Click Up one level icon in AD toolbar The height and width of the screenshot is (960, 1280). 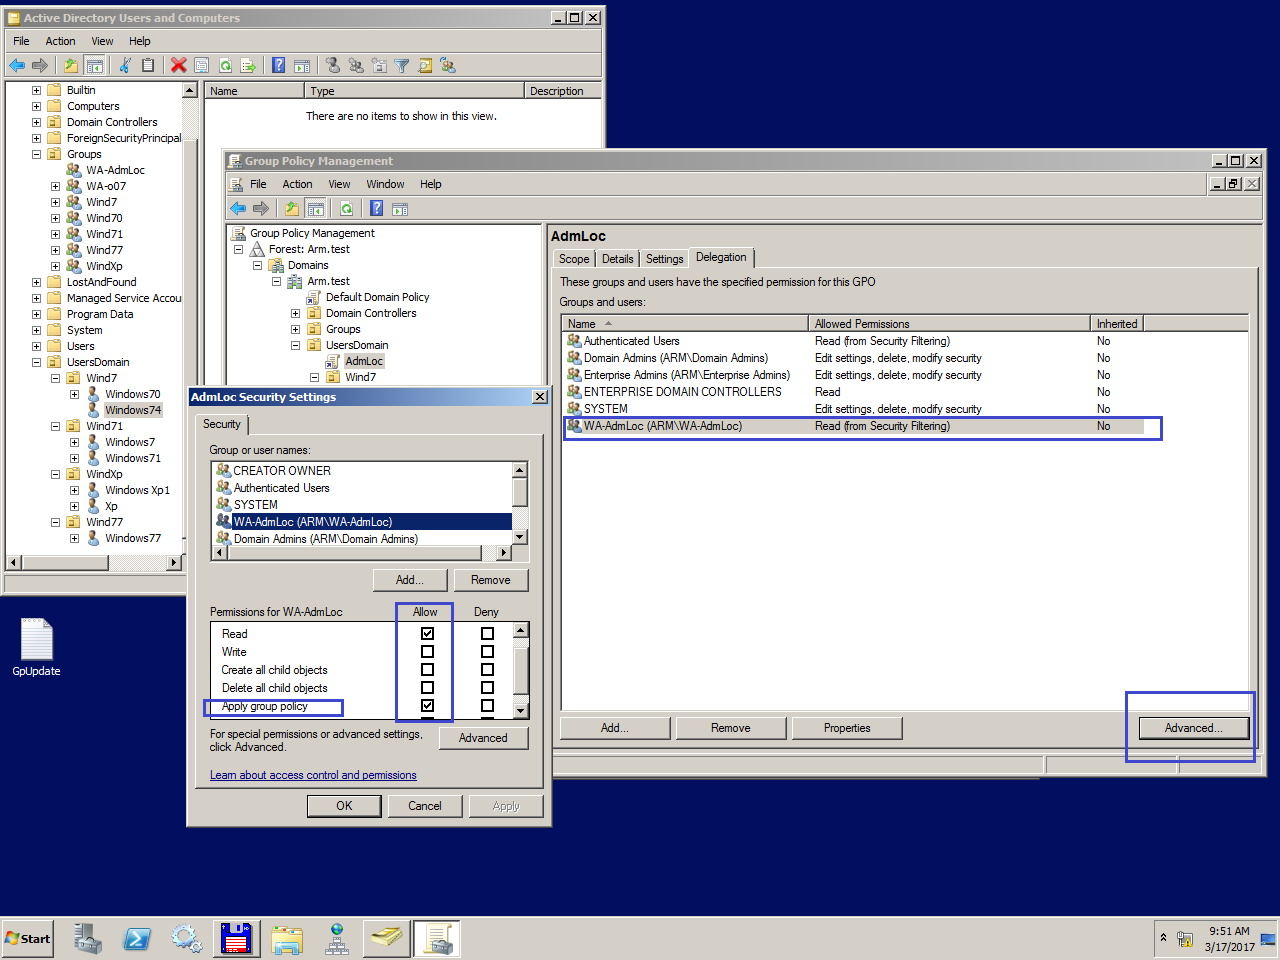tap(70, 65)
